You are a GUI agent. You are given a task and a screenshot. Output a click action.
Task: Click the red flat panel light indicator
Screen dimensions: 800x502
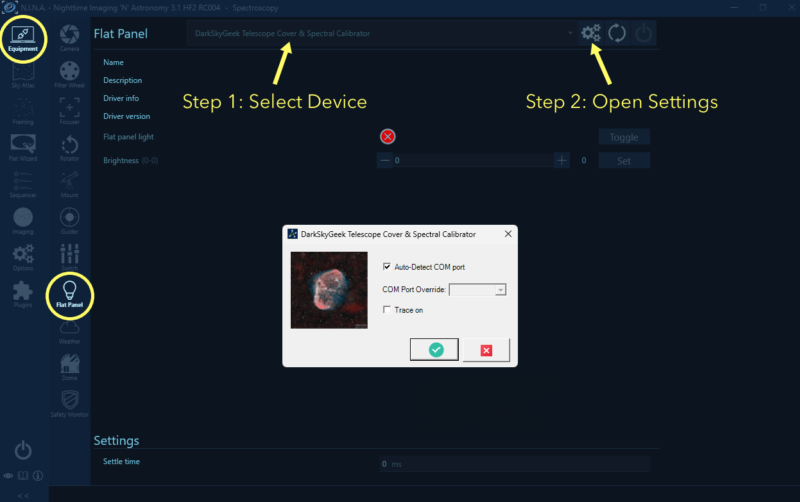(x=388, y=136)
